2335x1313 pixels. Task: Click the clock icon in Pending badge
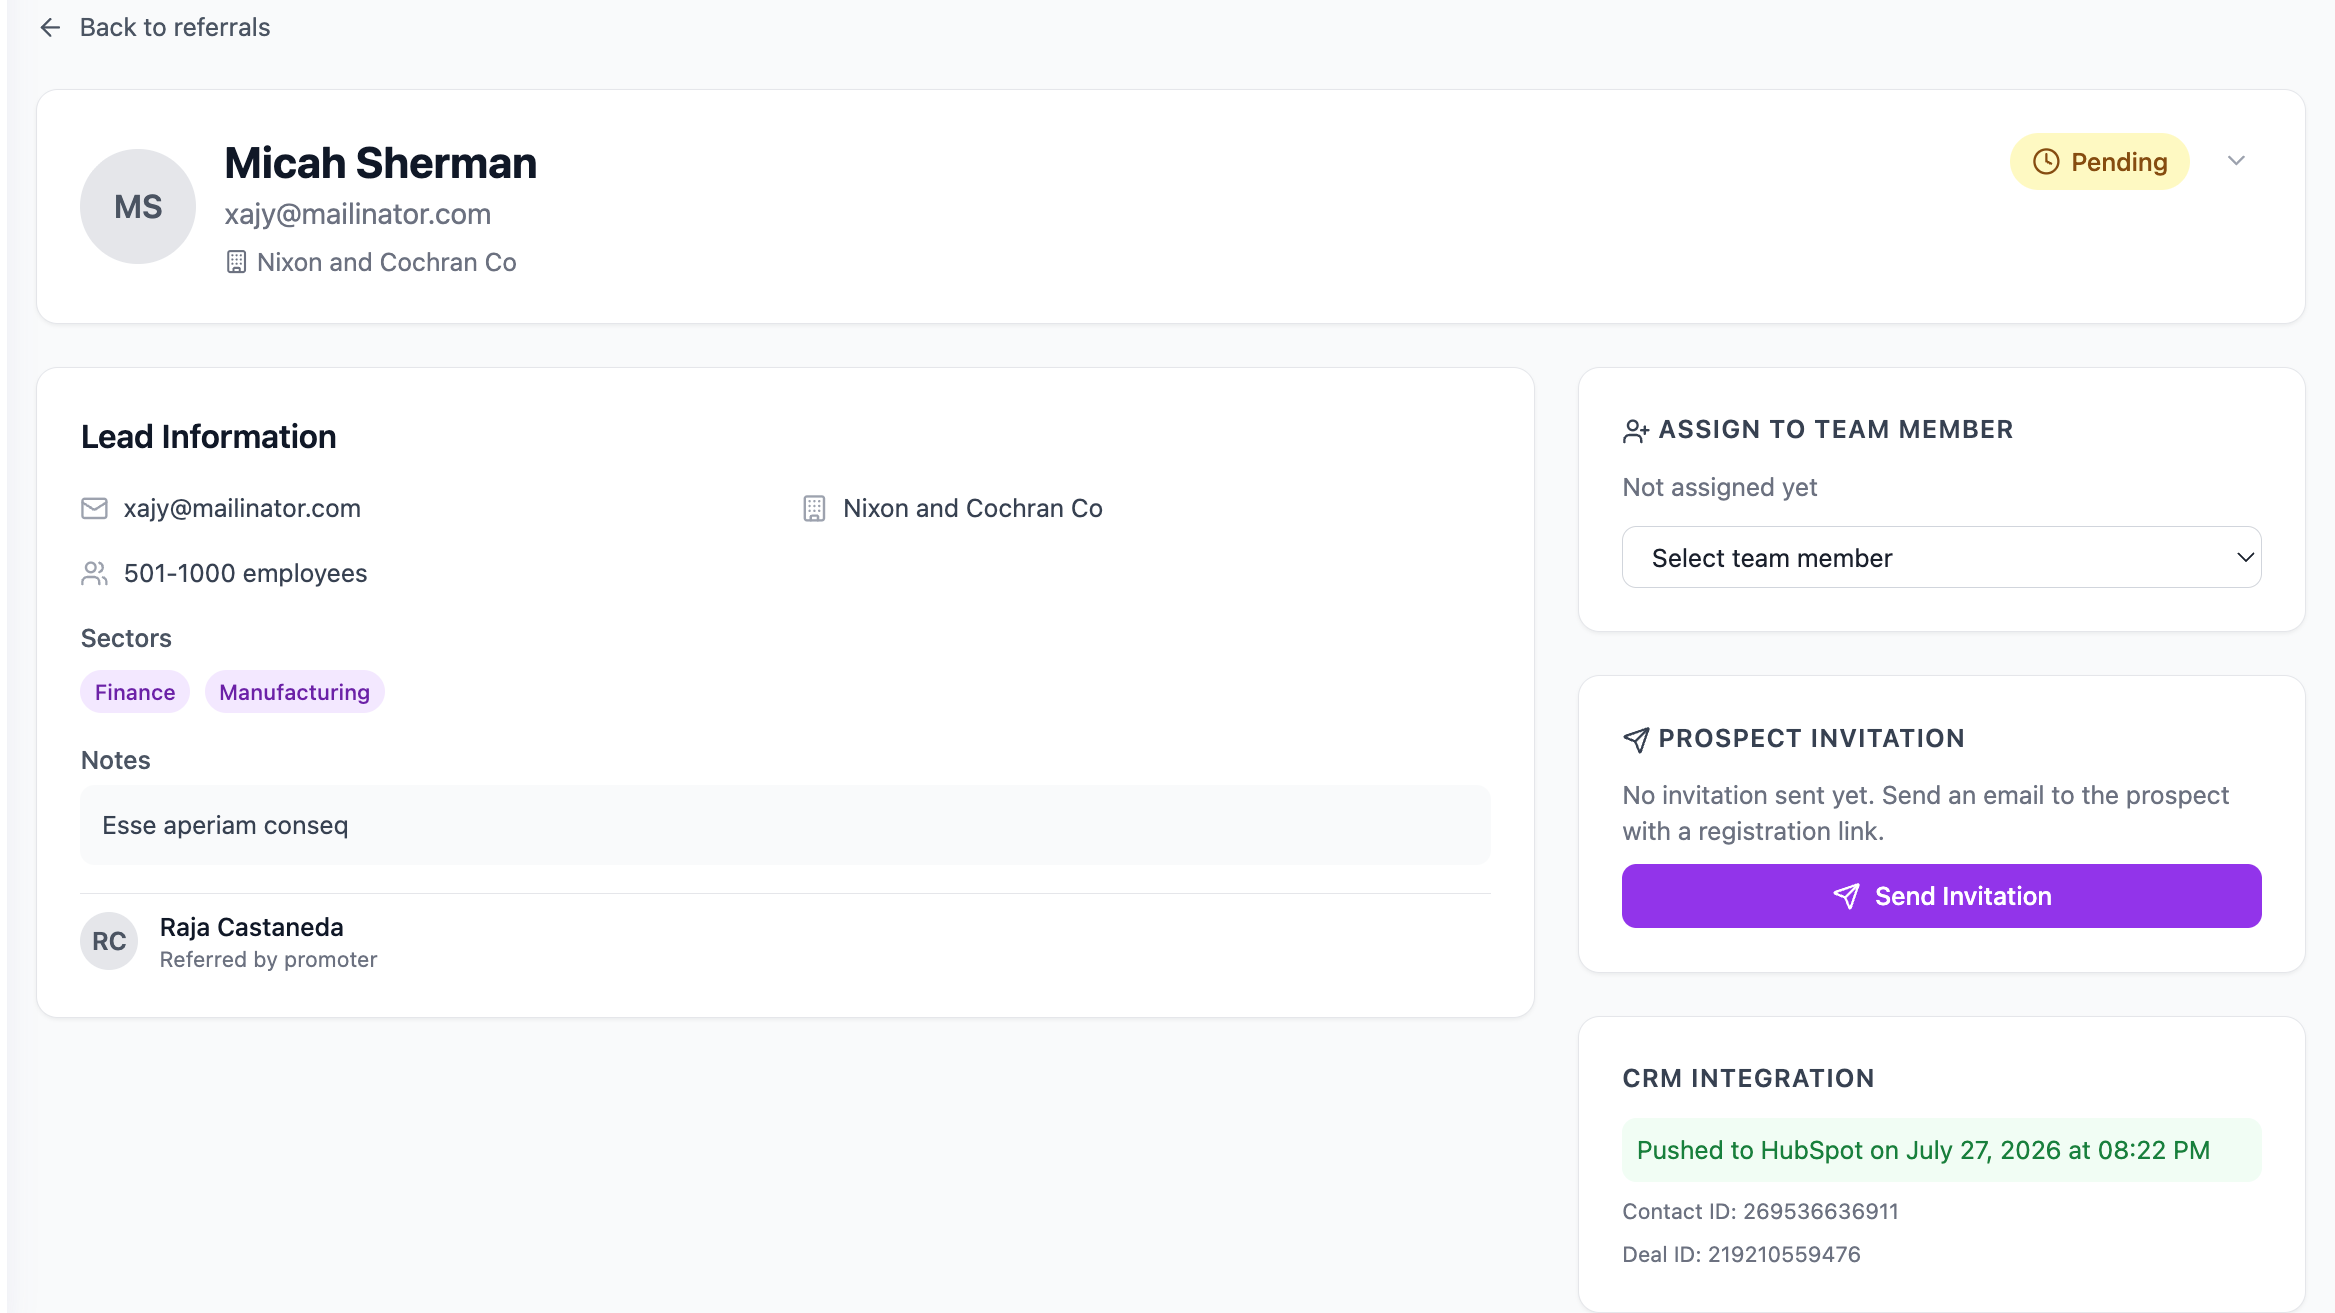[2046, 162]
